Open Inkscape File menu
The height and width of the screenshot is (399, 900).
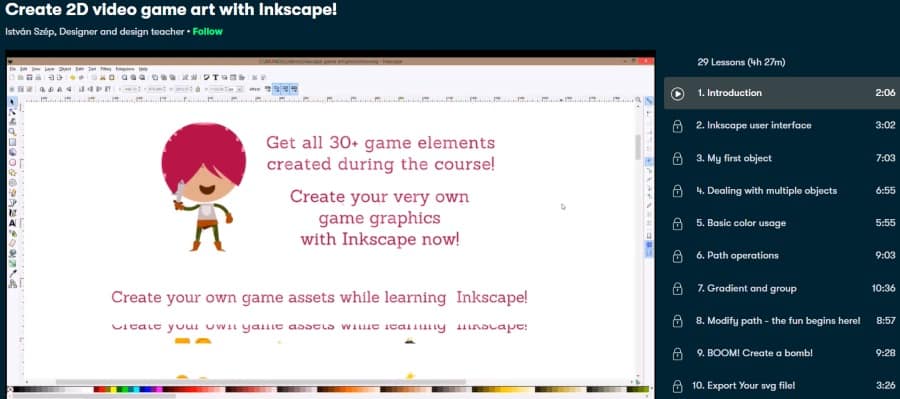(x=13, y=69)
